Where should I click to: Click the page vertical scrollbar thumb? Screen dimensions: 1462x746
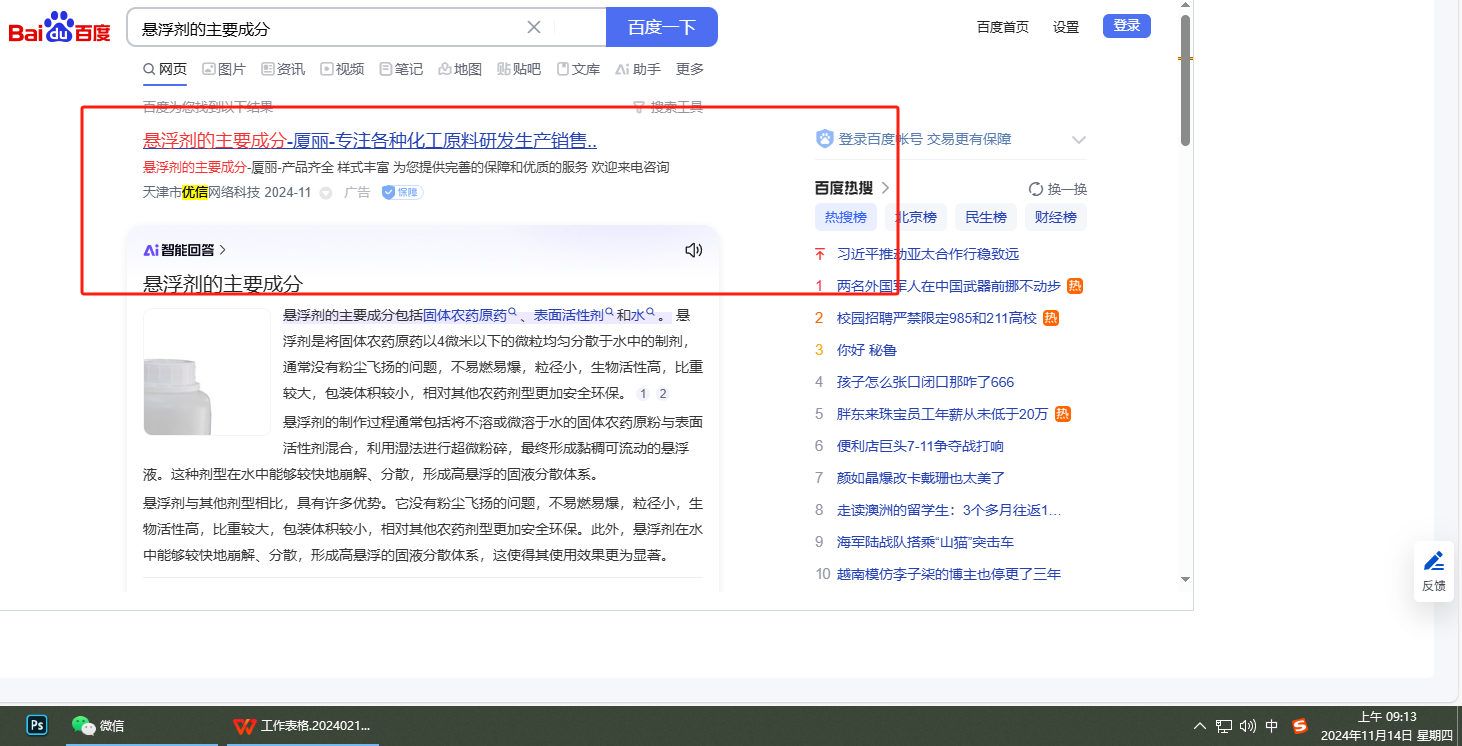pos(1185,80)
